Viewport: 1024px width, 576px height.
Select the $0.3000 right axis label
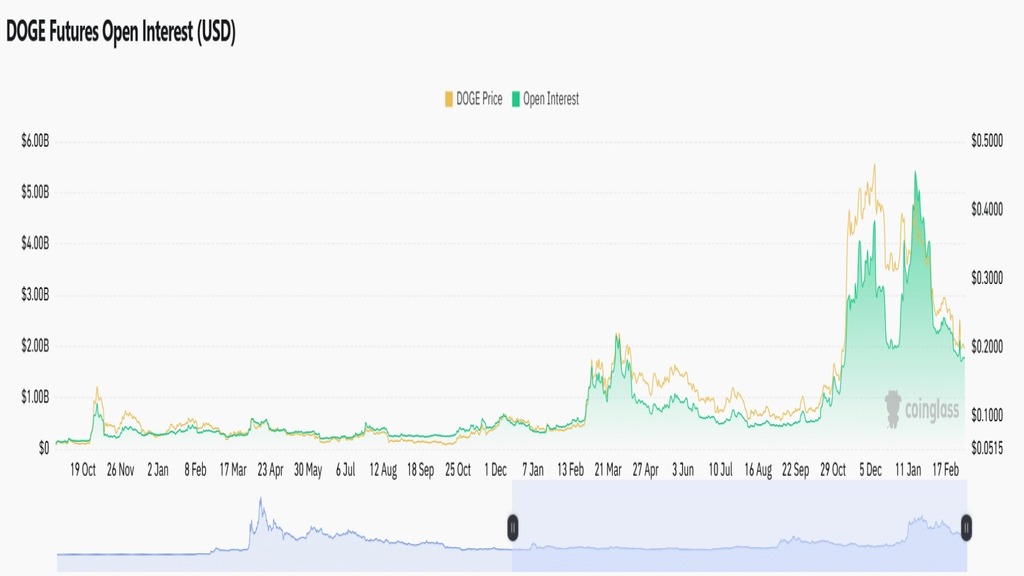tap(987, 278)
